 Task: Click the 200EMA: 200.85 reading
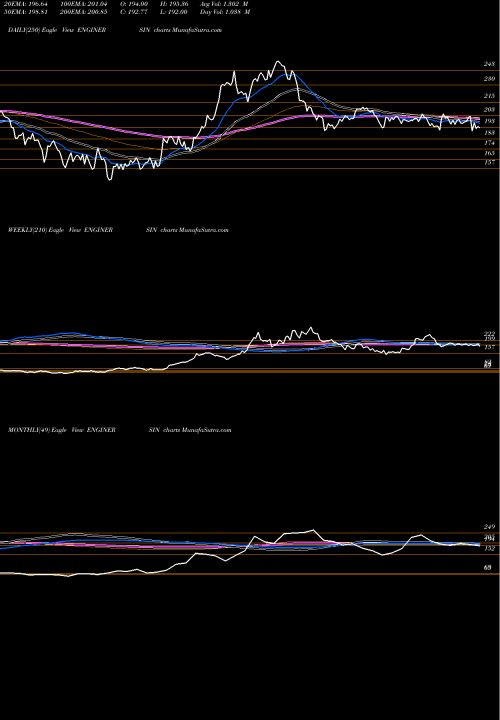point(86,12)
